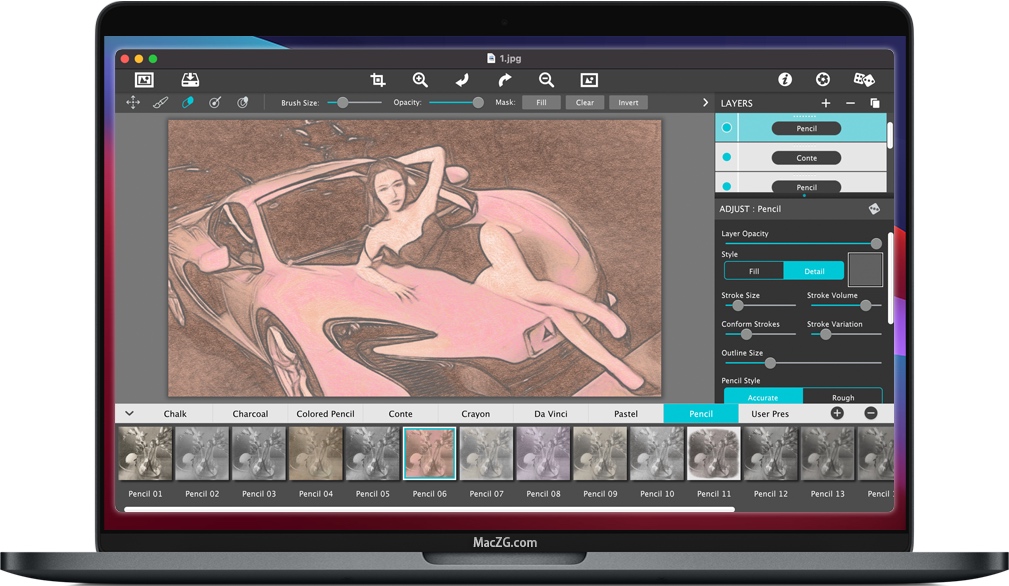Switch to the Charcoal preset tab
Viewport: 1009px width, 586px height.
coord(249,413)
